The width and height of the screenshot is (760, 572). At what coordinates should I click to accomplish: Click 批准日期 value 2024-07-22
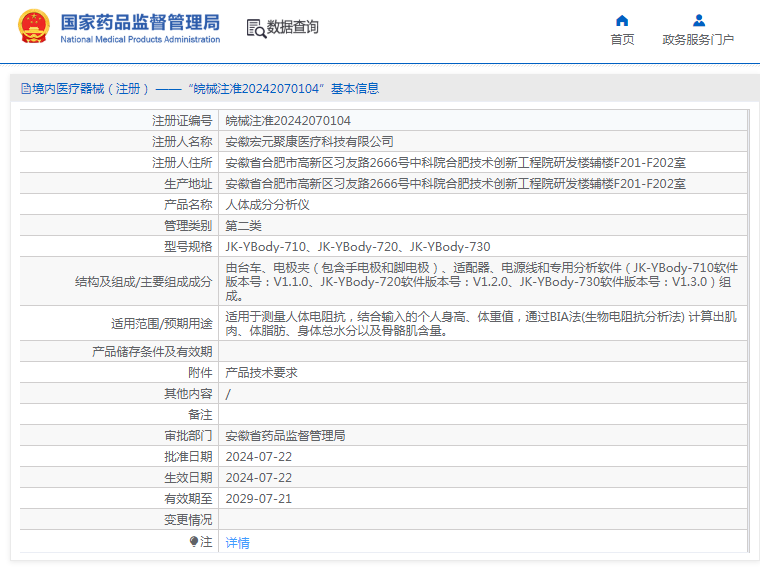pos(258,457)
